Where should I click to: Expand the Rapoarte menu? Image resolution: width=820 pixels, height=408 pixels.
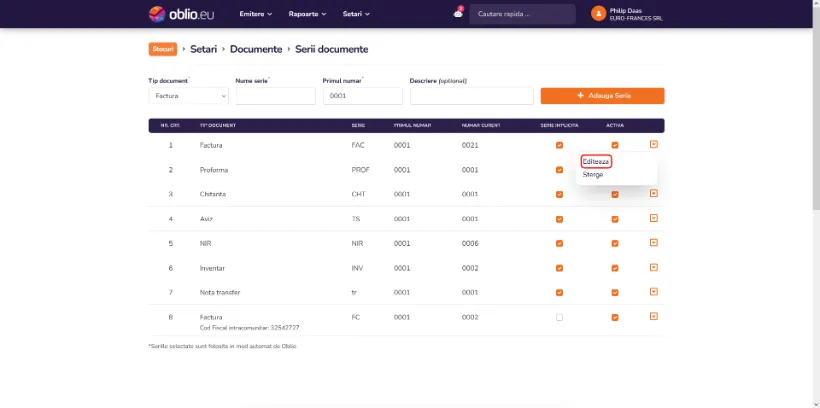[x=308, y=14]
